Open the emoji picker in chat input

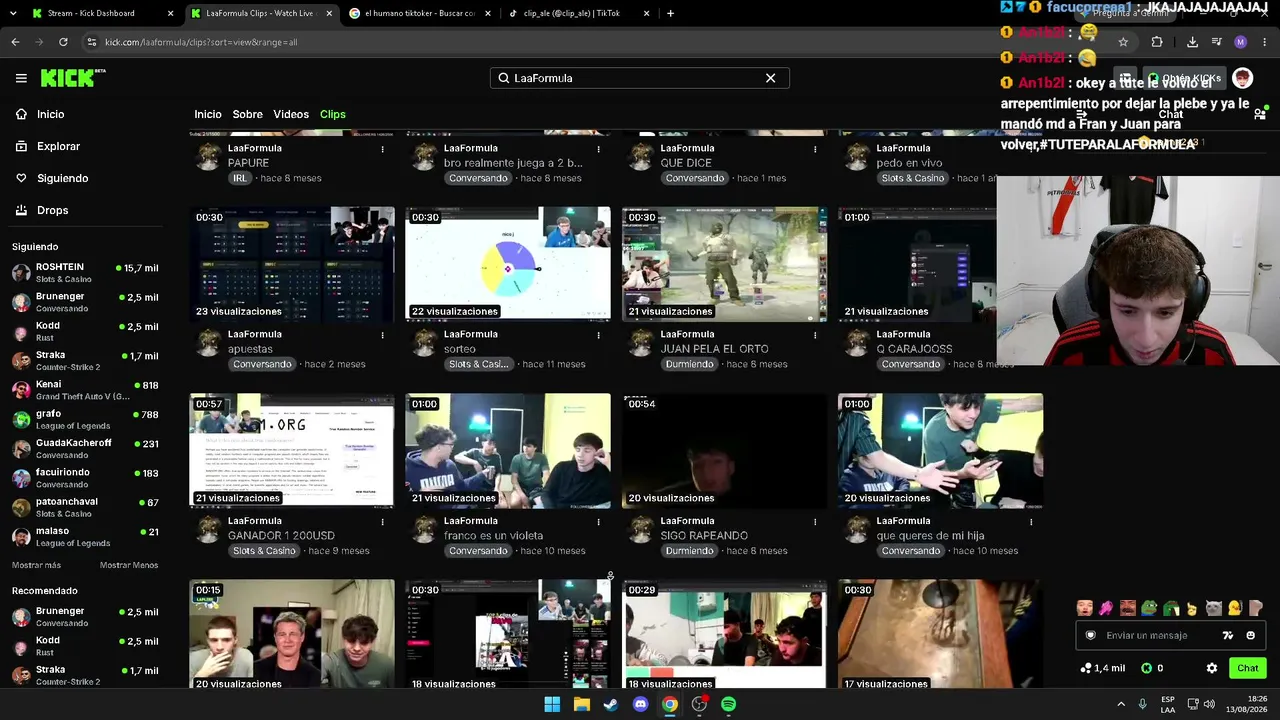pyautogui.click(x=1250, y=635)
